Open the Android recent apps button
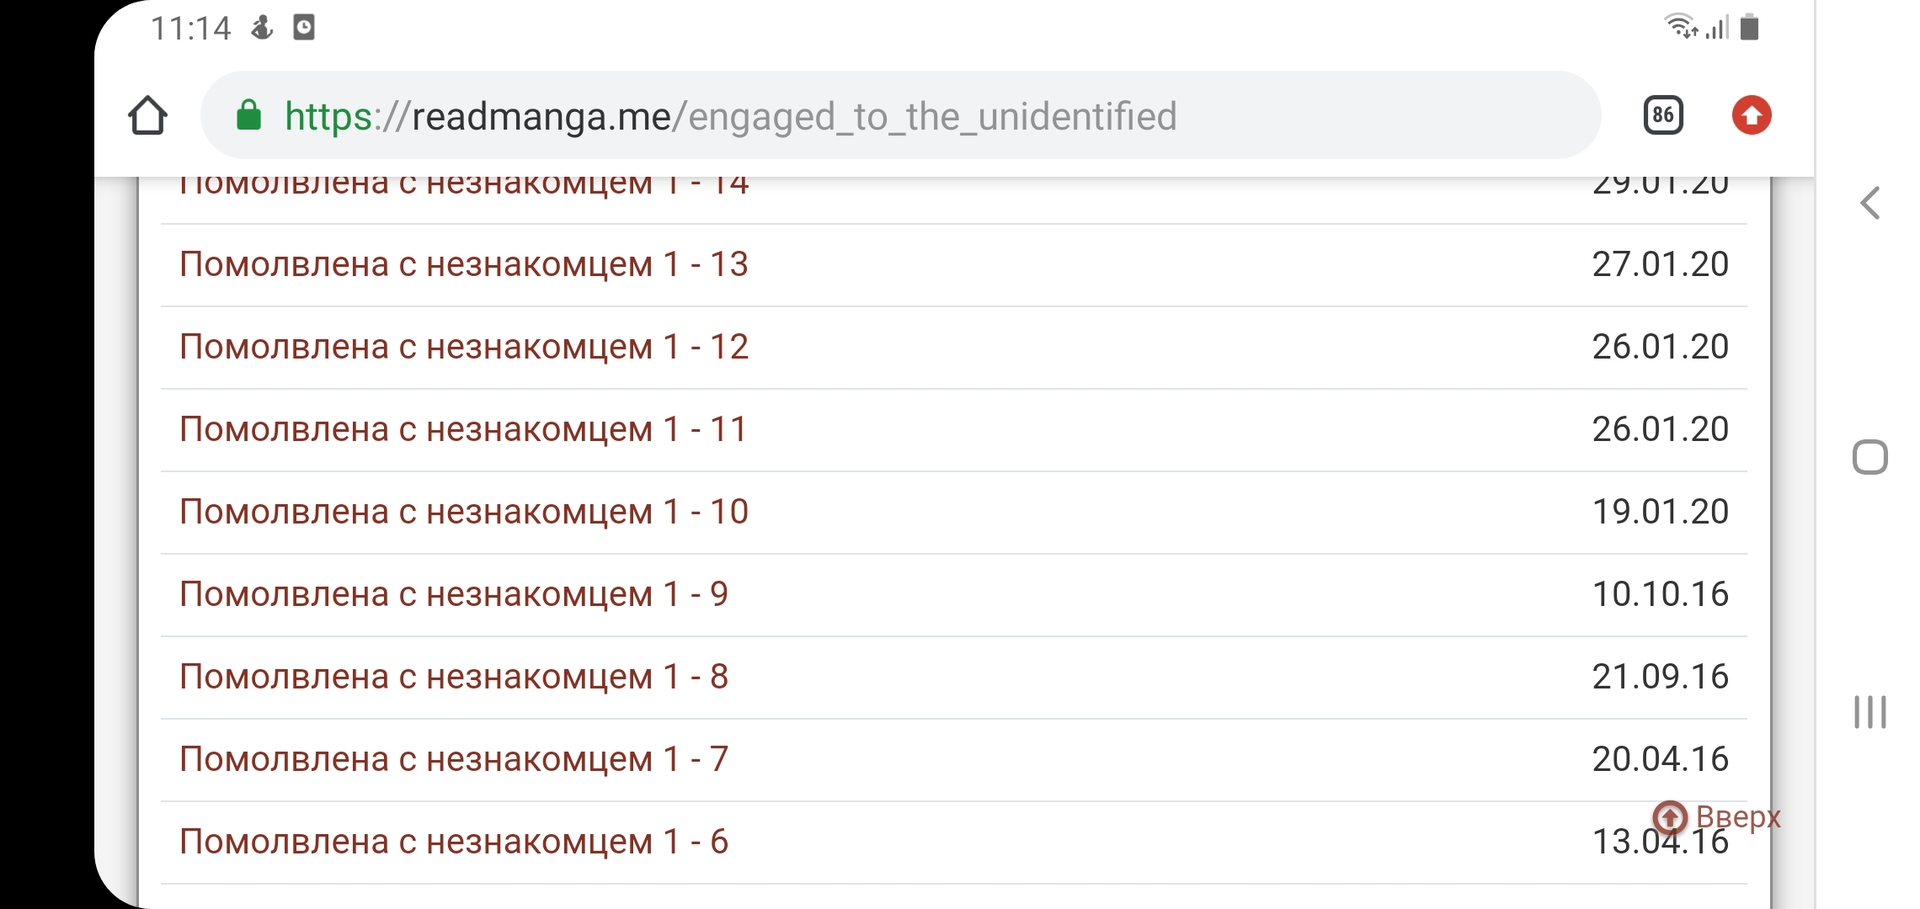Image resolution: width=1920 pixels, height=909 pixels. pos(1869,712)
